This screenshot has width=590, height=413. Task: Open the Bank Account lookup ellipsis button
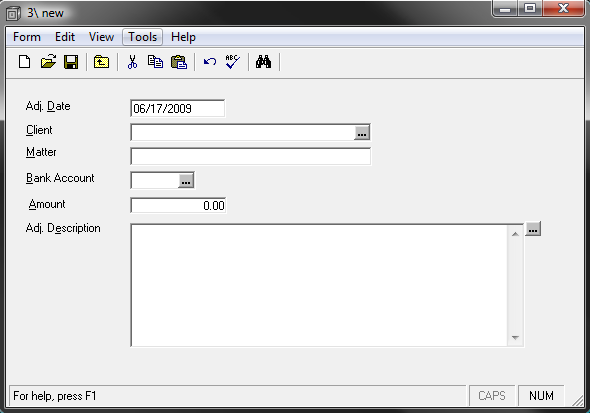186,181
